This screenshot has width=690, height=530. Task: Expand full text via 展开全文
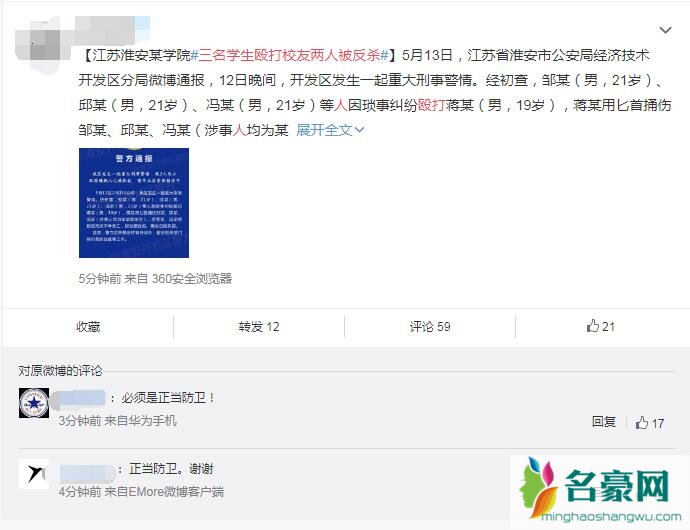click(x=330, y=130)
